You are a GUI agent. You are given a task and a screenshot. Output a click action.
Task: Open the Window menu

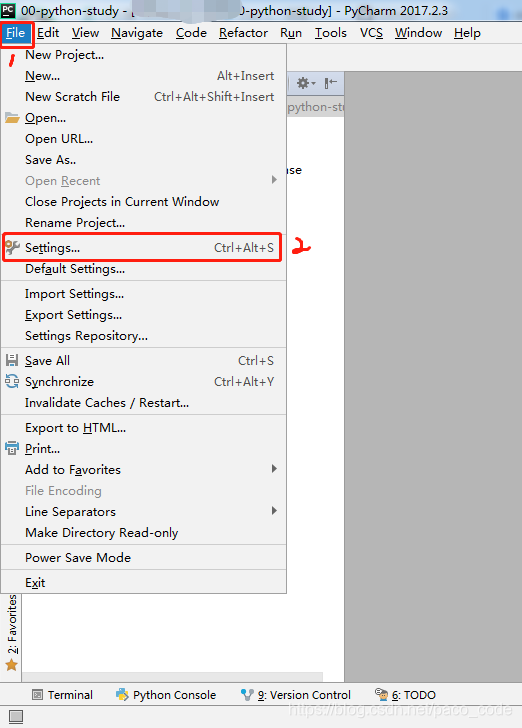click(418, 33)
